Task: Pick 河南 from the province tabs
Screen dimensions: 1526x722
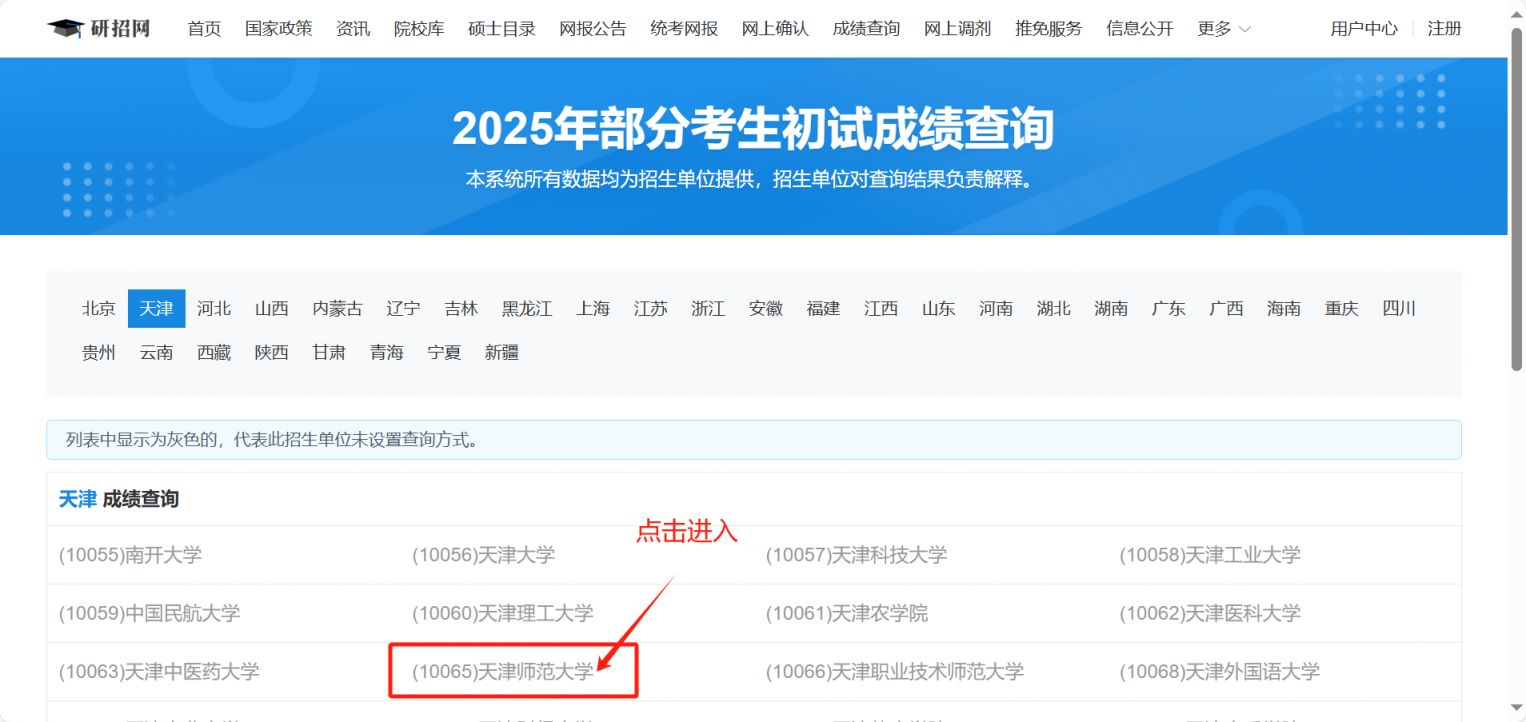Action: (996, 309)
